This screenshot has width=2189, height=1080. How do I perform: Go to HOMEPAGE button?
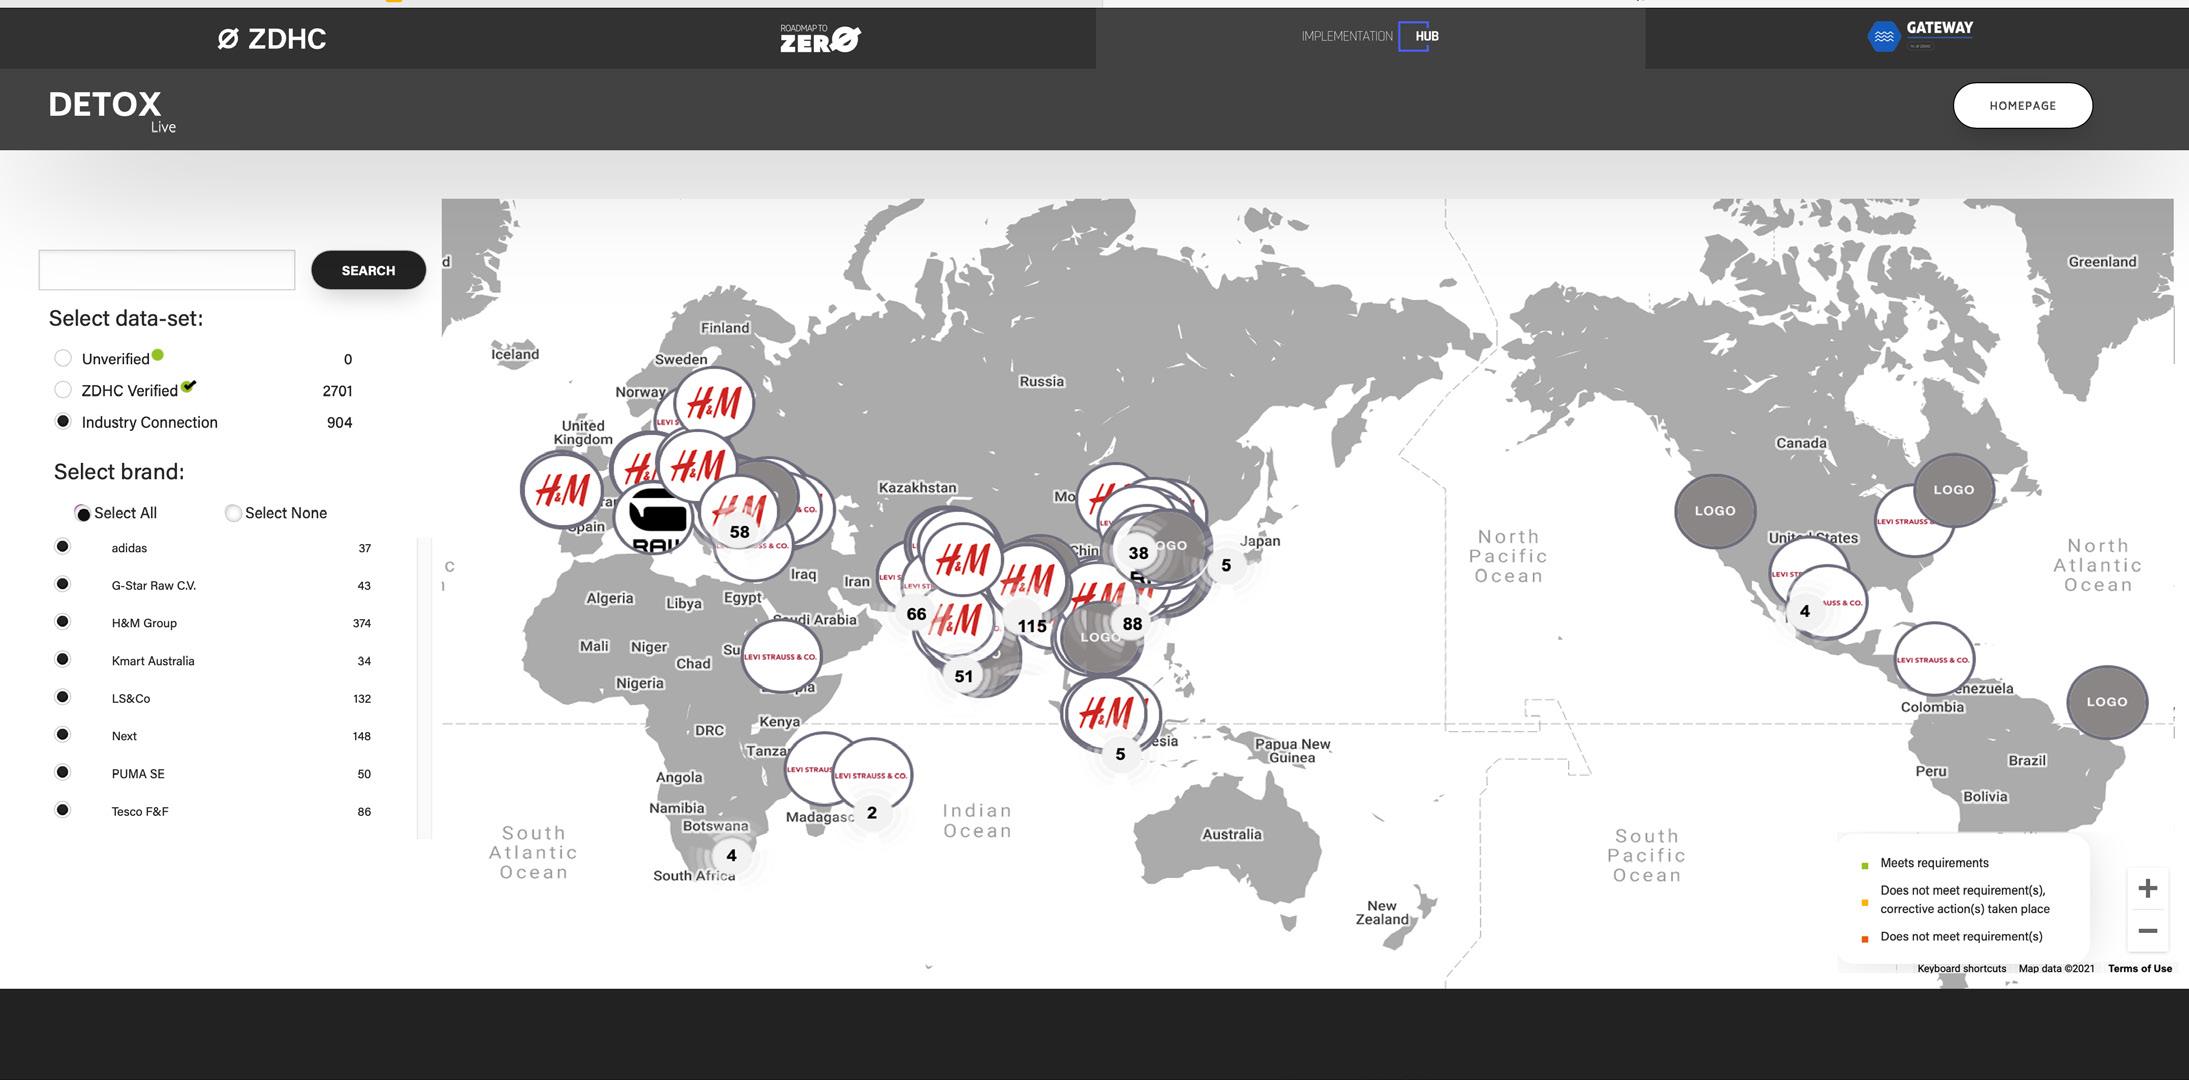pos(2022,106)
